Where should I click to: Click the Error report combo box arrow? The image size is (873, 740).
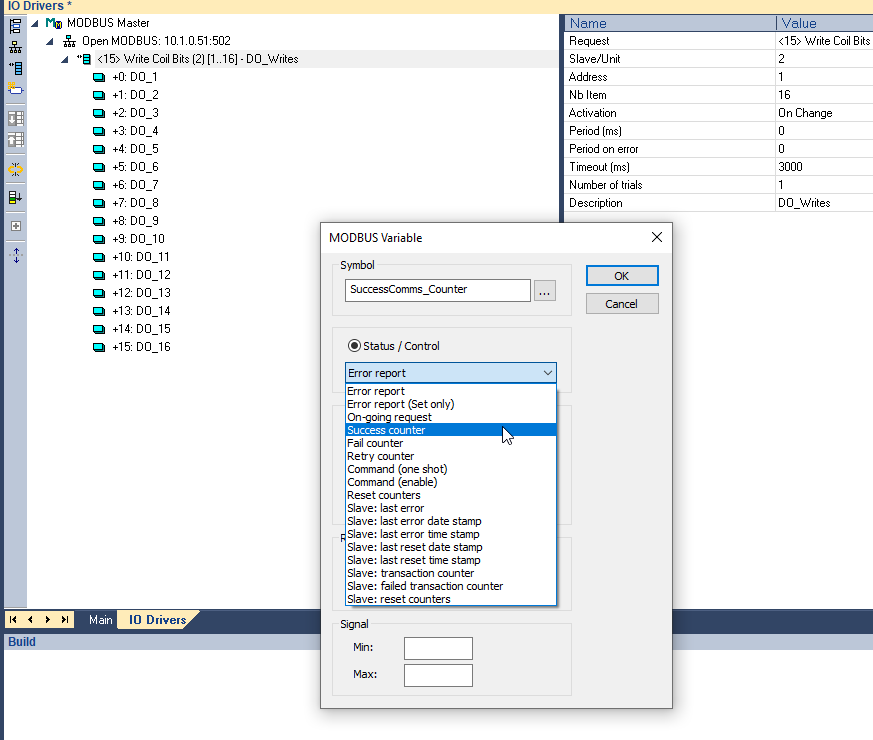(548, 373)
